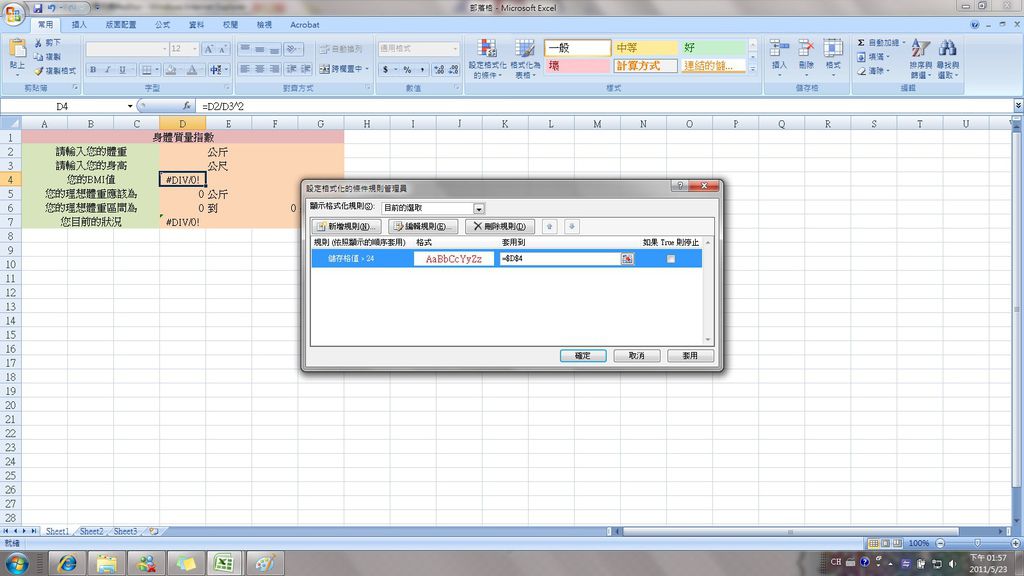1024x576 pixels.
Task: Expand the show formatting rules dropdown
Action: click(479, 208)
